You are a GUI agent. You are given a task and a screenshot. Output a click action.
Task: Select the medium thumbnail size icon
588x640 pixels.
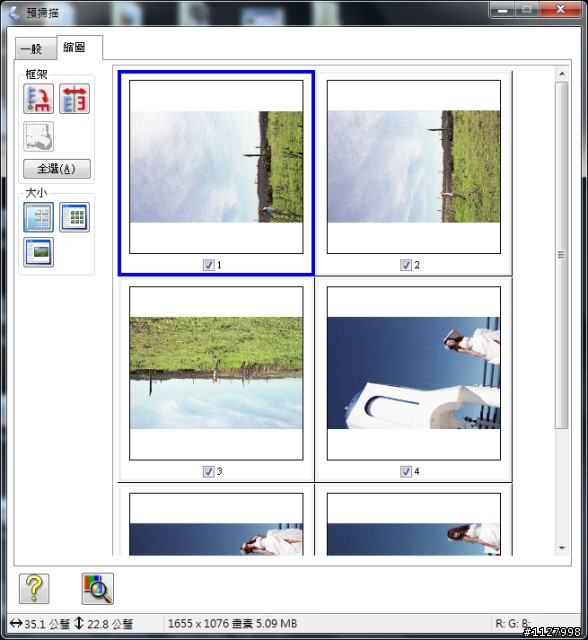tap(38, 217)
